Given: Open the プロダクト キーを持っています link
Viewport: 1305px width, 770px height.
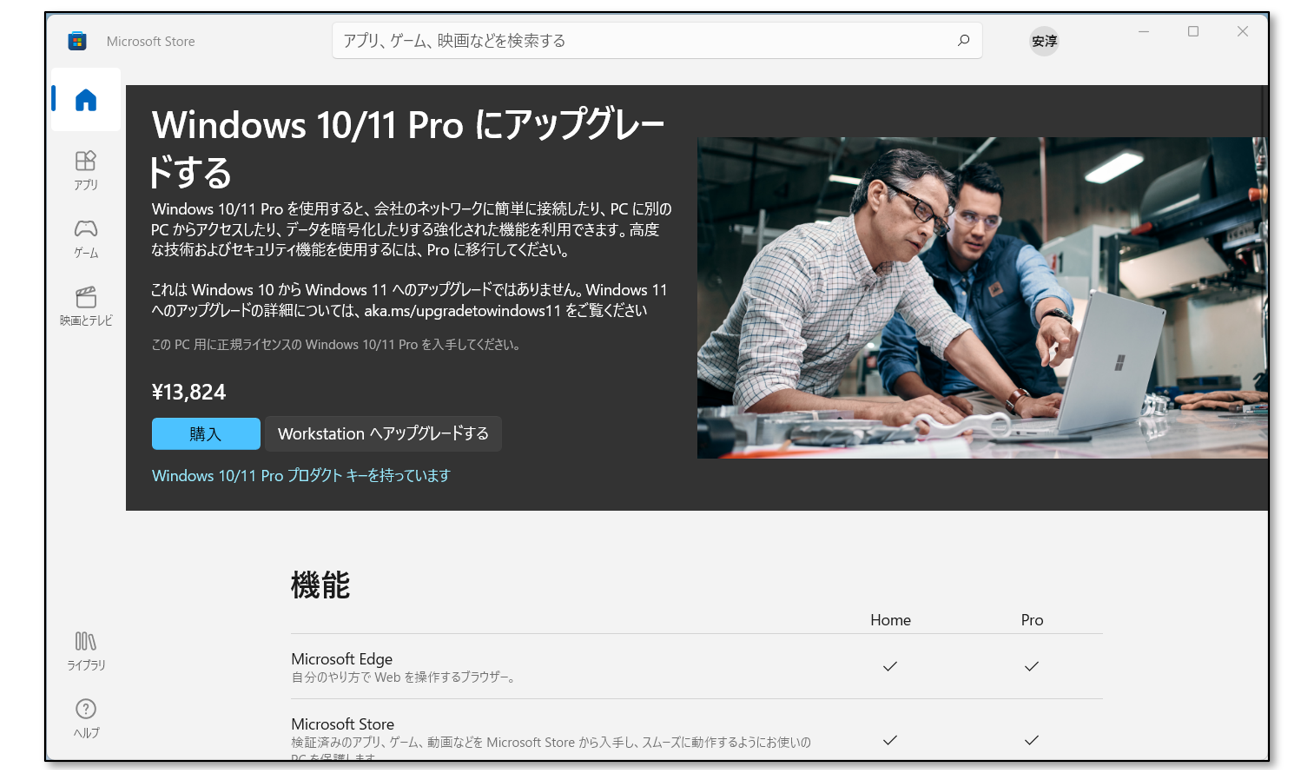Looking at the screenshot, I should 301,475.
